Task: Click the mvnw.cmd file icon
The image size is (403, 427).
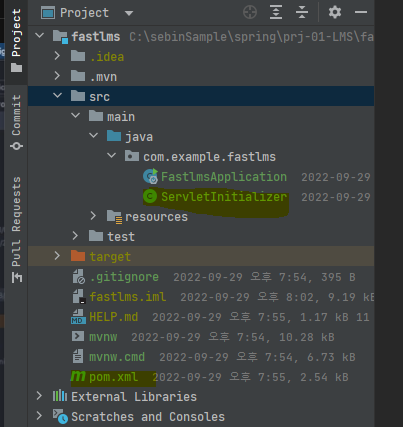Action: tap(78, 356)
